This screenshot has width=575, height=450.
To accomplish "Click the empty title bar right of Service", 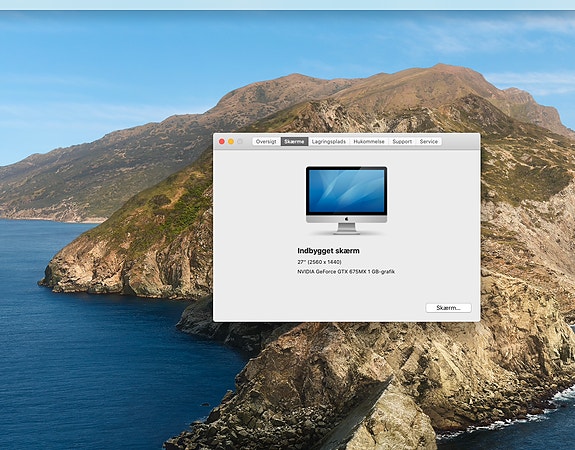I will pyautogui.click(x=460, y=142).
